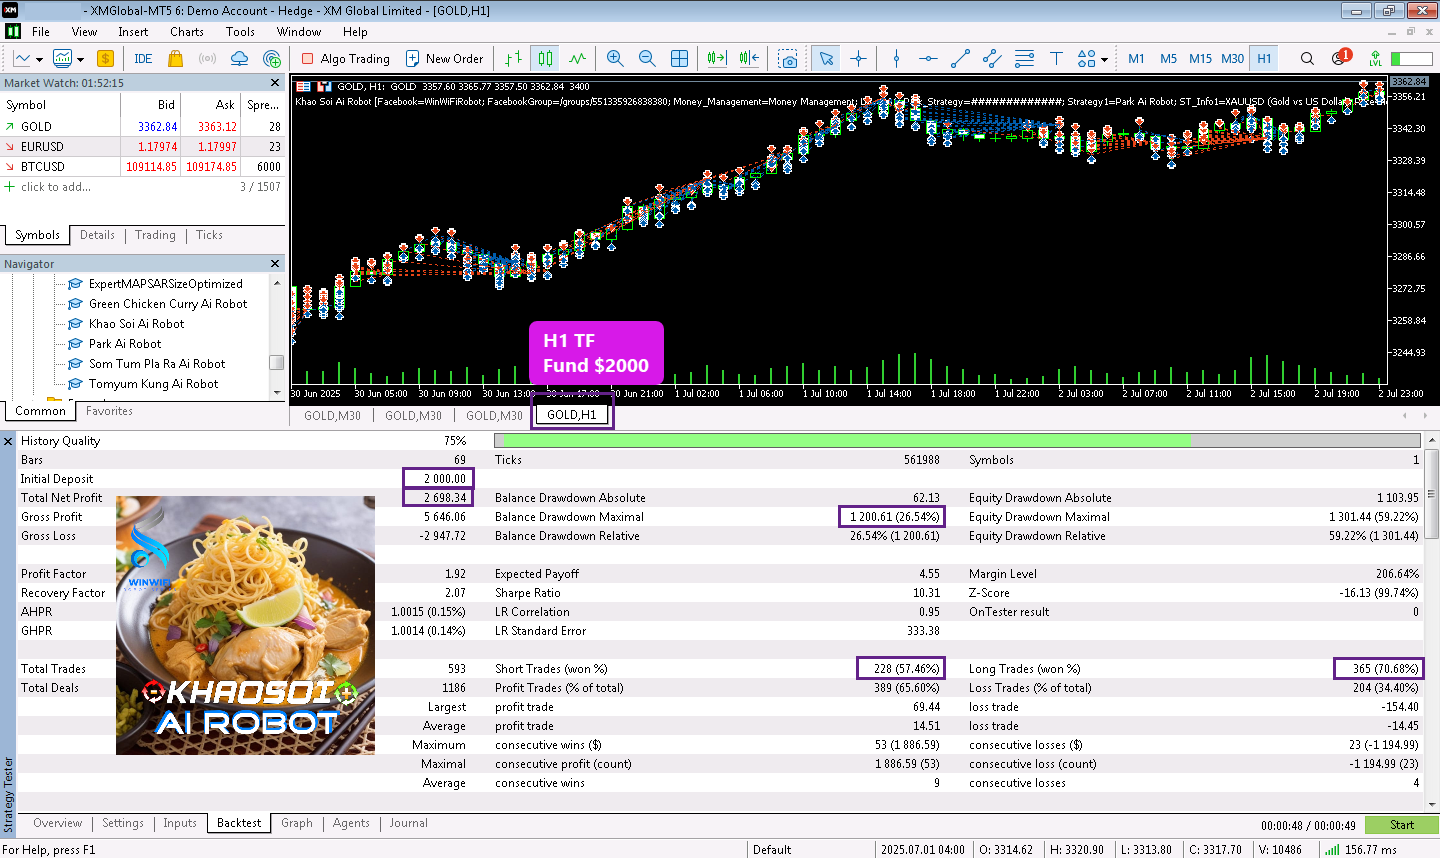This screenshot has height=858, width=1440.
Task: Select the vertical line drawing tool
Action: tap(896, 59)
